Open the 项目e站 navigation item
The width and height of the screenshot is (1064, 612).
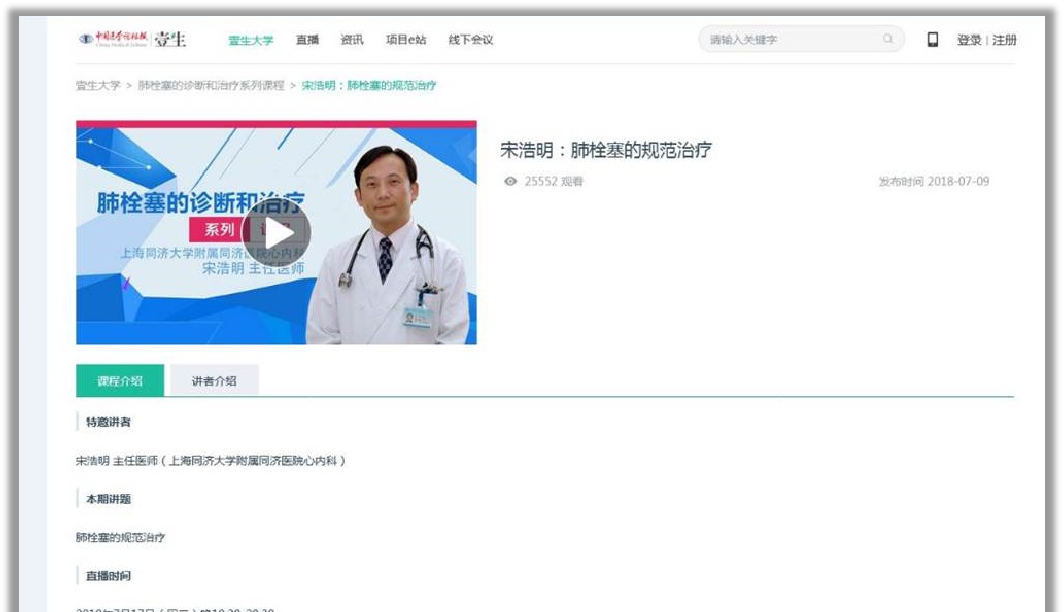(406, 40)
